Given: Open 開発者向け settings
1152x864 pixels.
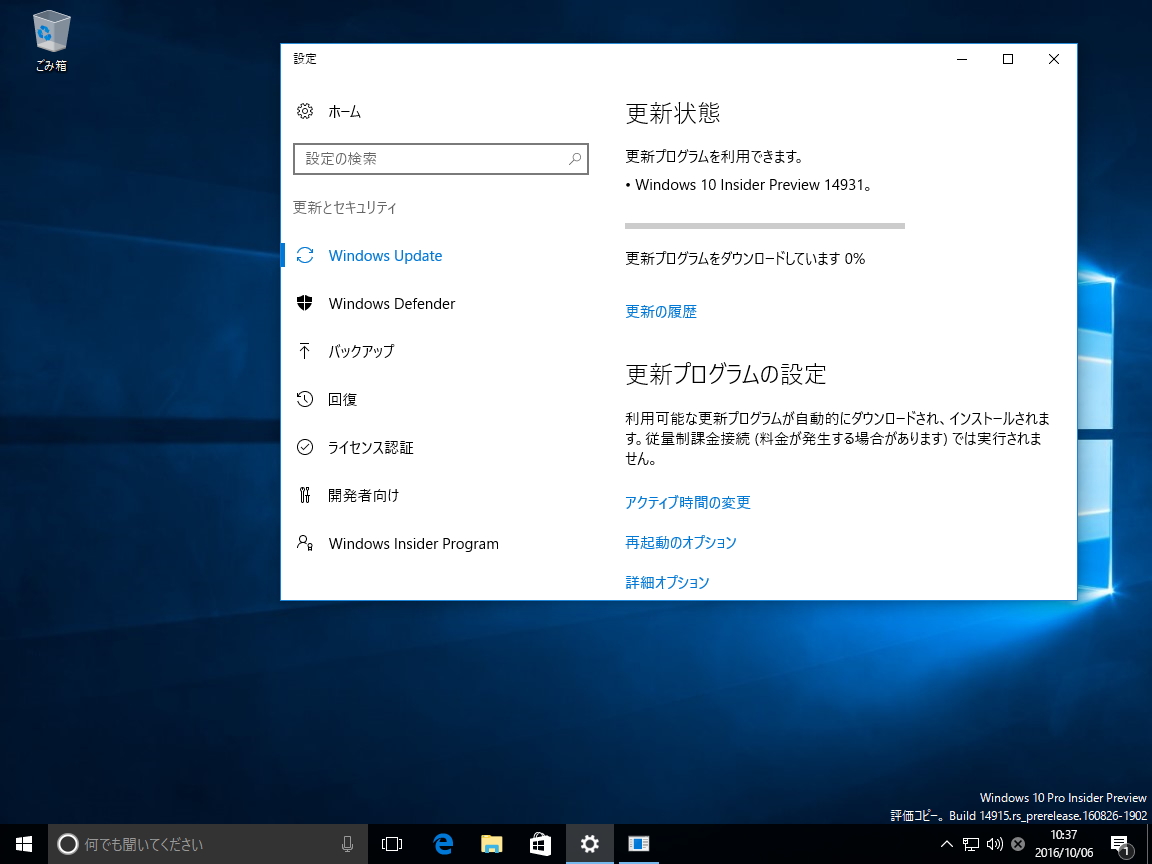Looking at the screenshot, I should coord(361,495).
